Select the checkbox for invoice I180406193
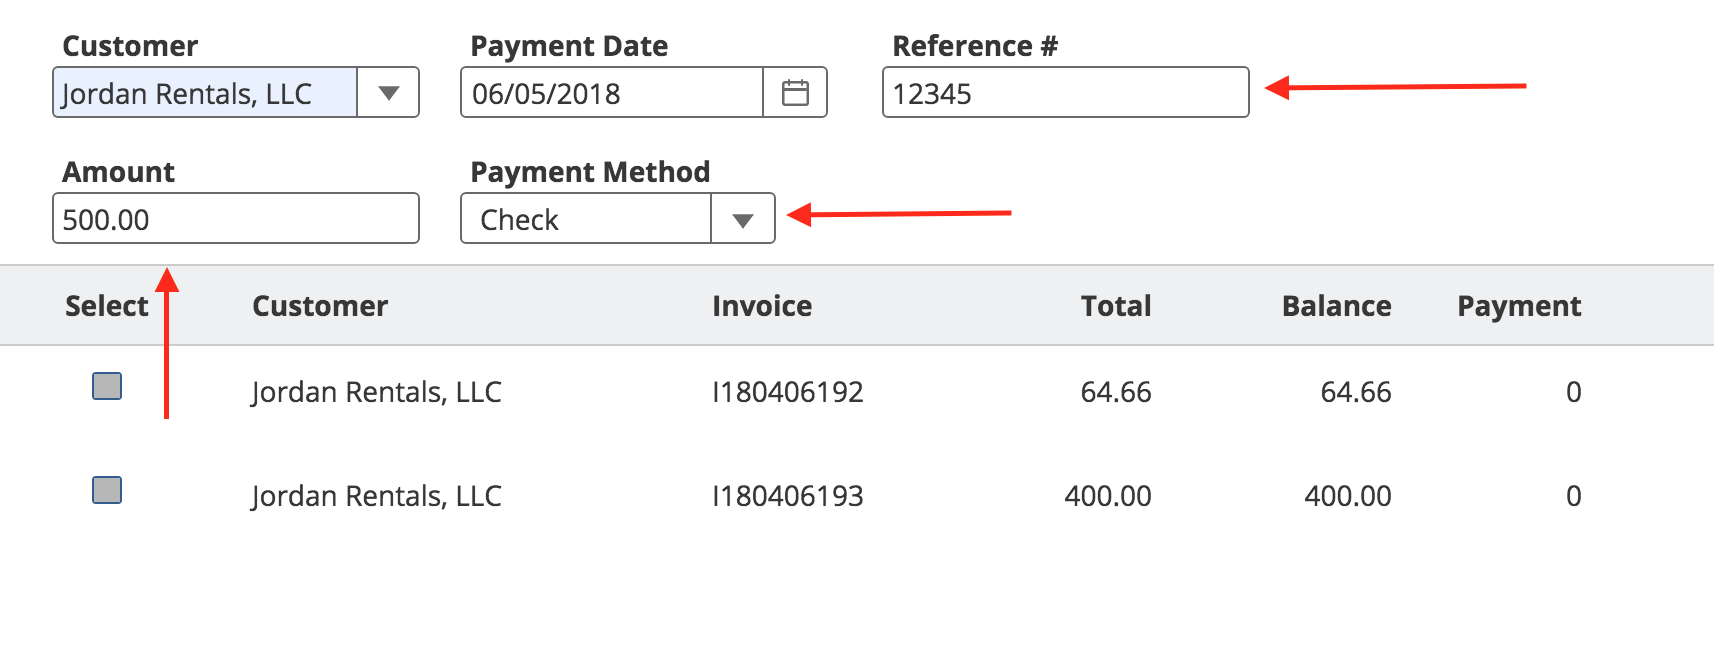Viewport: 1714px width, 660px height. coord(107,490)
